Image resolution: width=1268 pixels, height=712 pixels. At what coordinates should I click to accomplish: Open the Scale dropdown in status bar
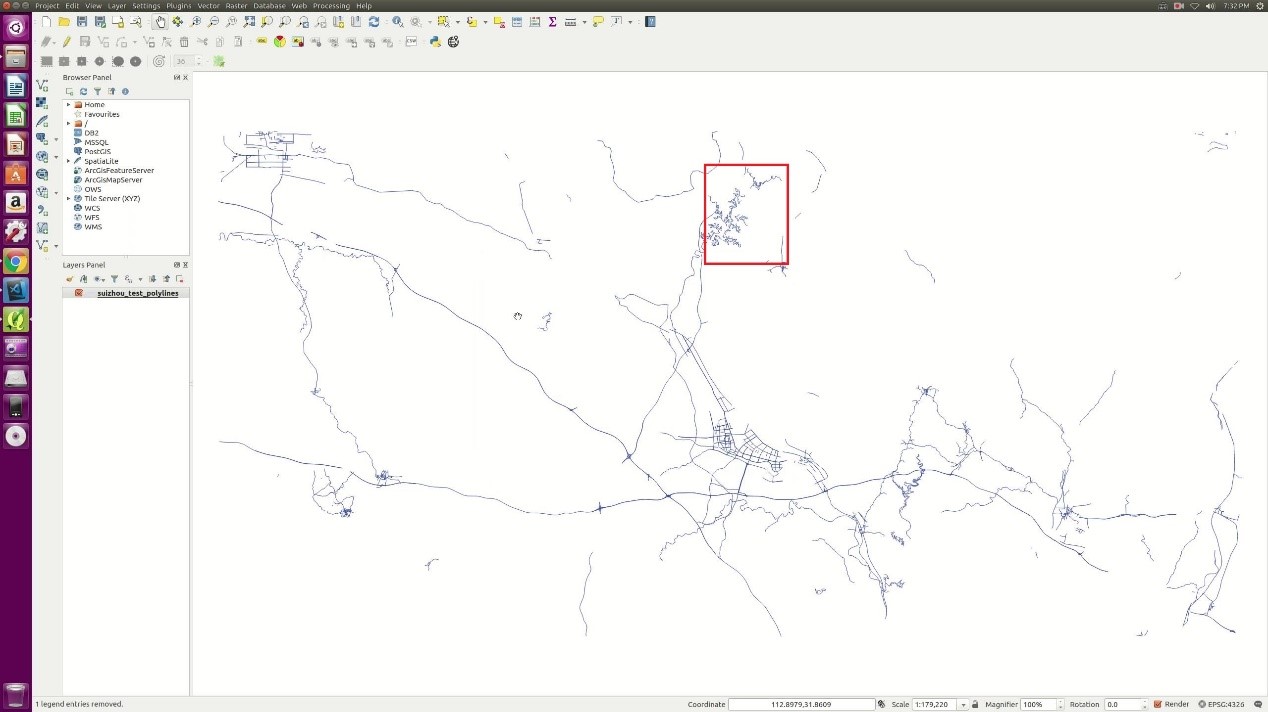pyautogui.click(x=963, y=704)
